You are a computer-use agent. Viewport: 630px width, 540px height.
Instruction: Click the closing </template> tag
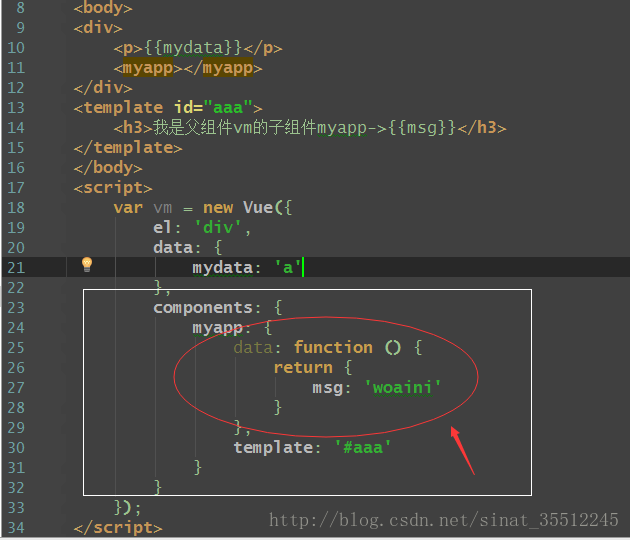pos(128,148)
